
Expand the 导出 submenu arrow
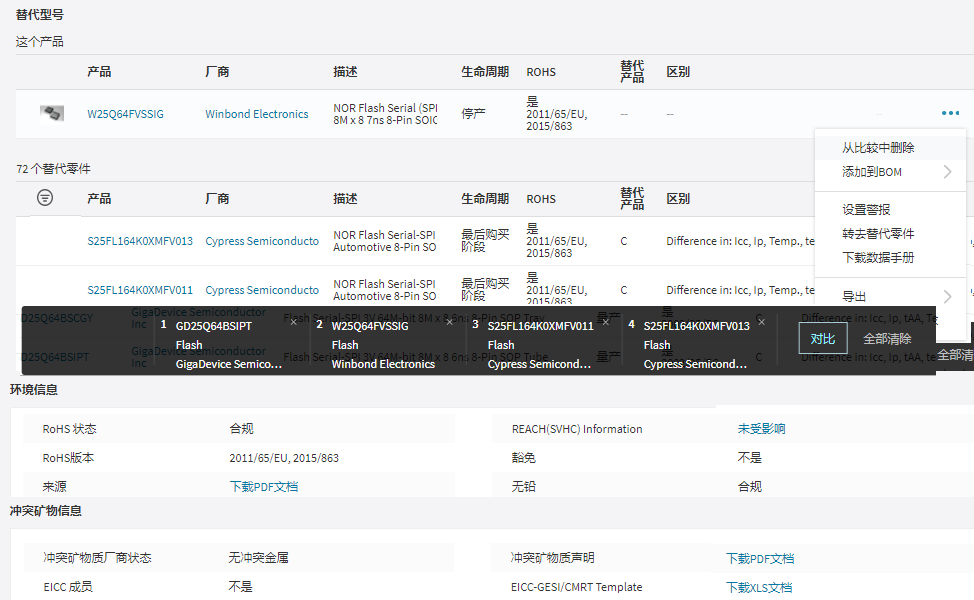[x=947, y=296]
